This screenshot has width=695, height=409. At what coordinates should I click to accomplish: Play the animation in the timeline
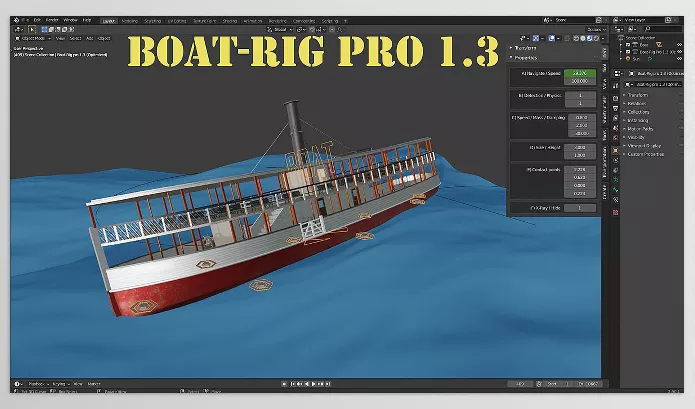click(x=314, y=384)
